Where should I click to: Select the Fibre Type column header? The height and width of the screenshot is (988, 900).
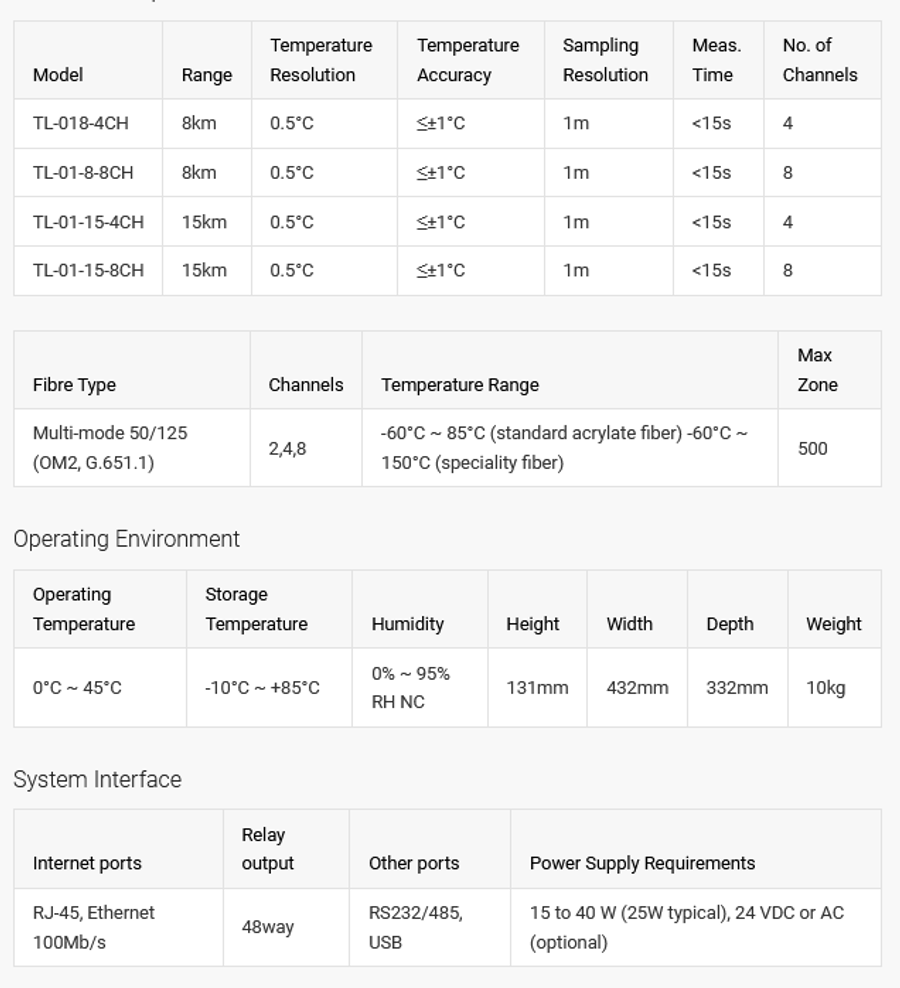pos(74,385)
